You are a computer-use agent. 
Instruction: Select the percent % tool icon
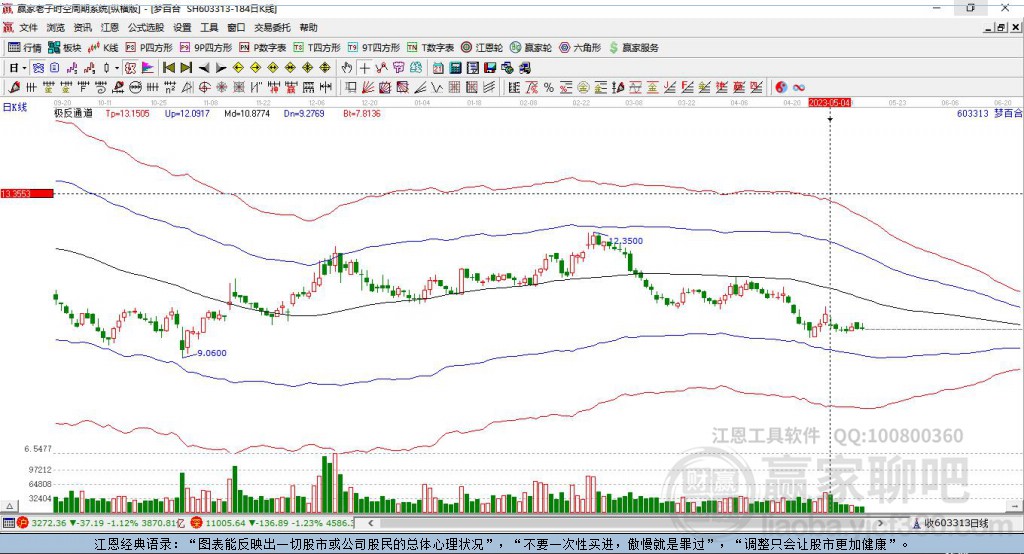click(549, 88)
